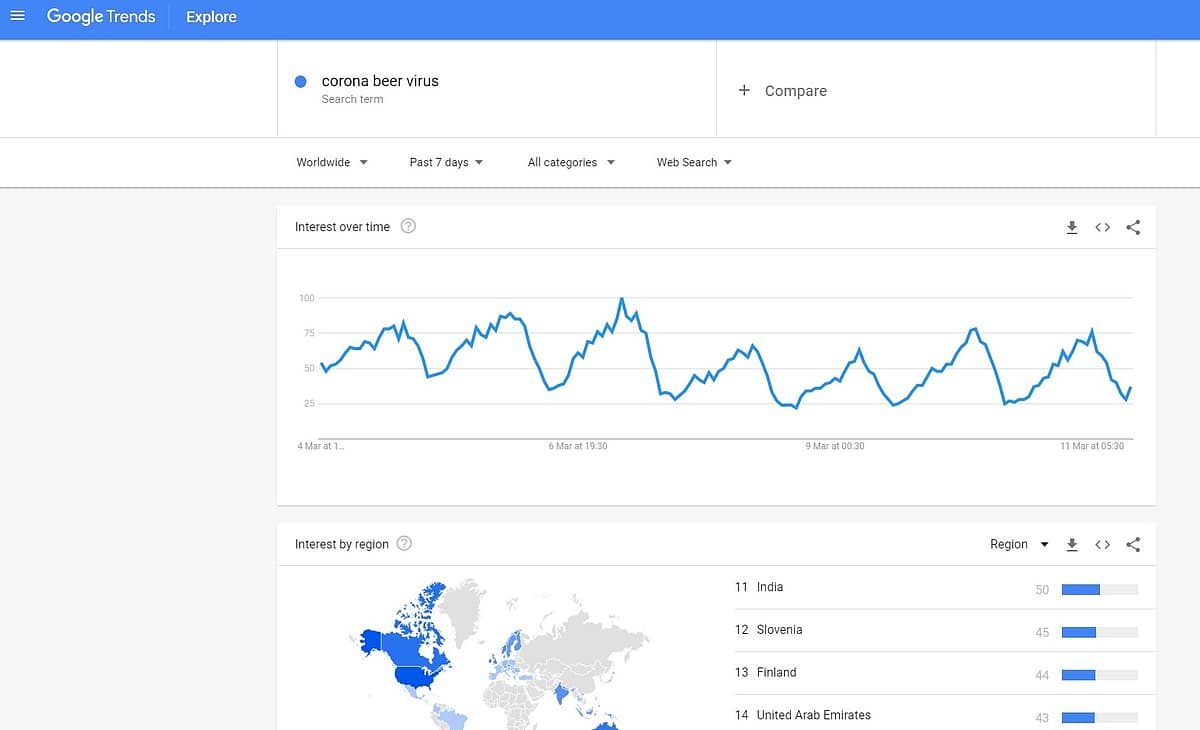1200x730 pixels.
Task: Open the hamburger main menu
Action: point(17,17)
